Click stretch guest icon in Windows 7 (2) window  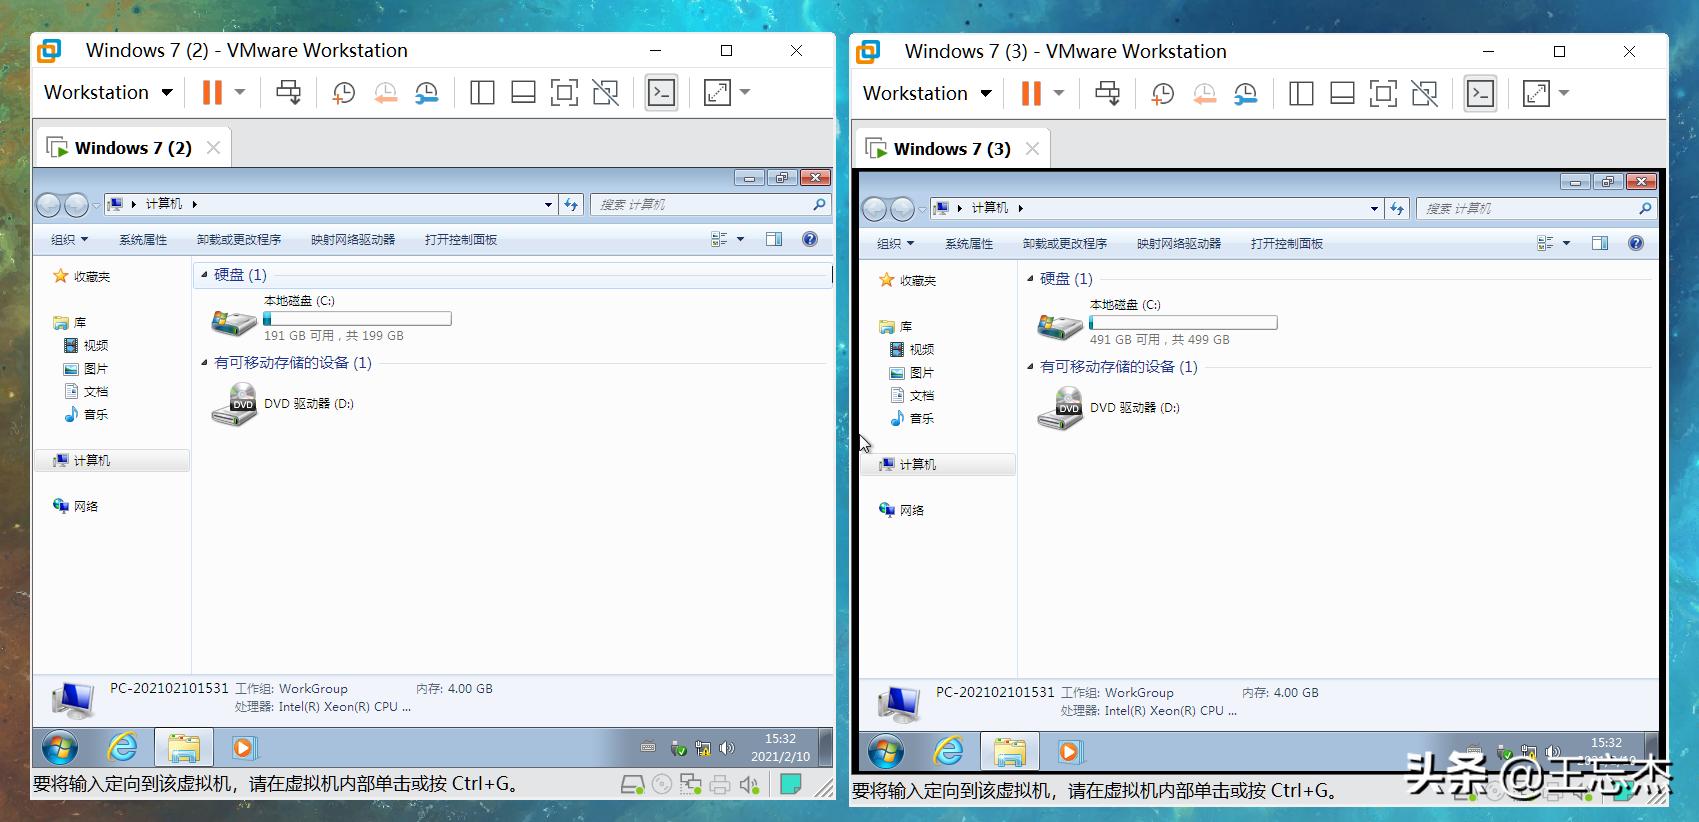click(718, 93)
